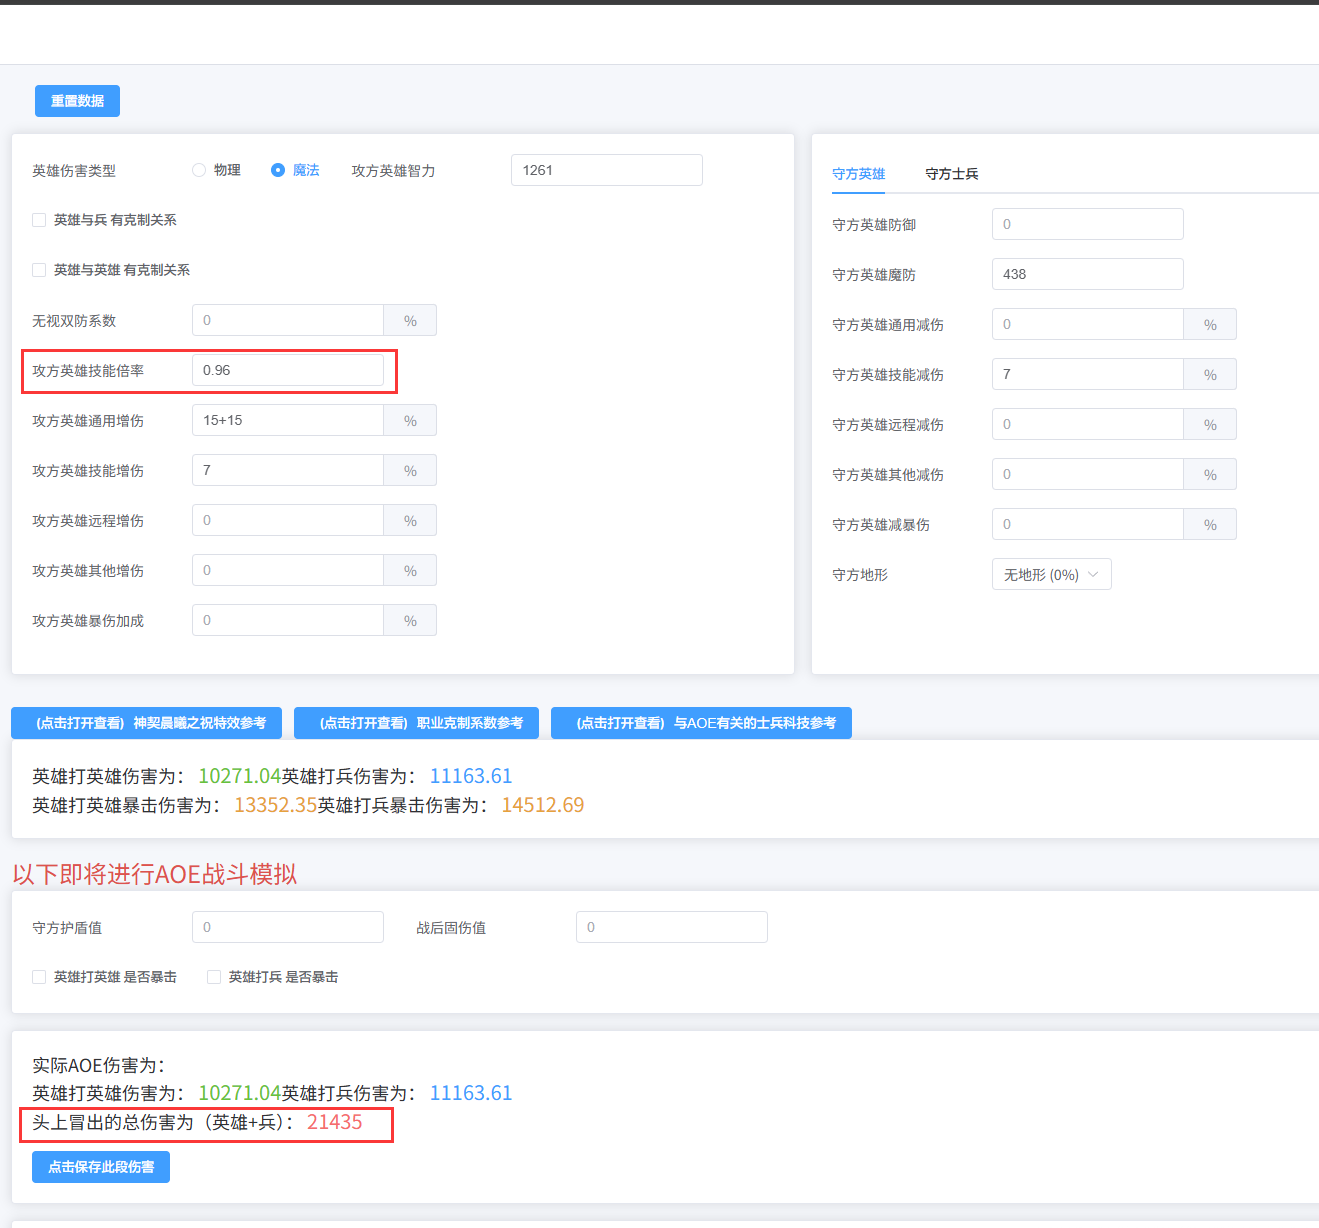Enable 英雄与兵 有克制关系 checkbox

pos(39,220)
